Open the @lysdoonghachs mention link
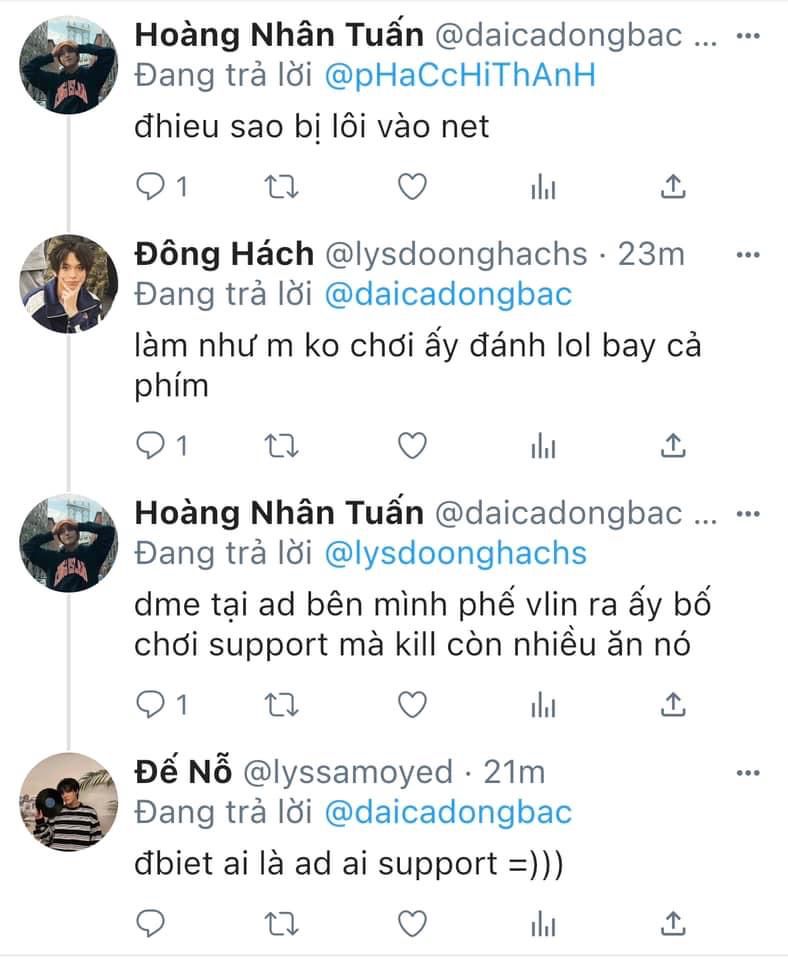The height and width of the screenshot is (960, 788). click(462, 553)
